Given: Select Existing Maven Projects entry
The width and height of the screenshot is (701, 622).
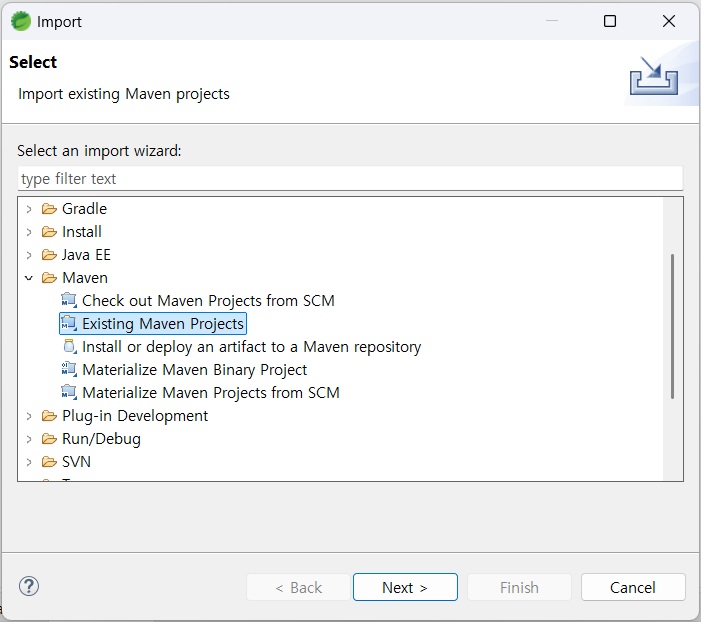Looking at the screenshot, I should pos(163,323).
